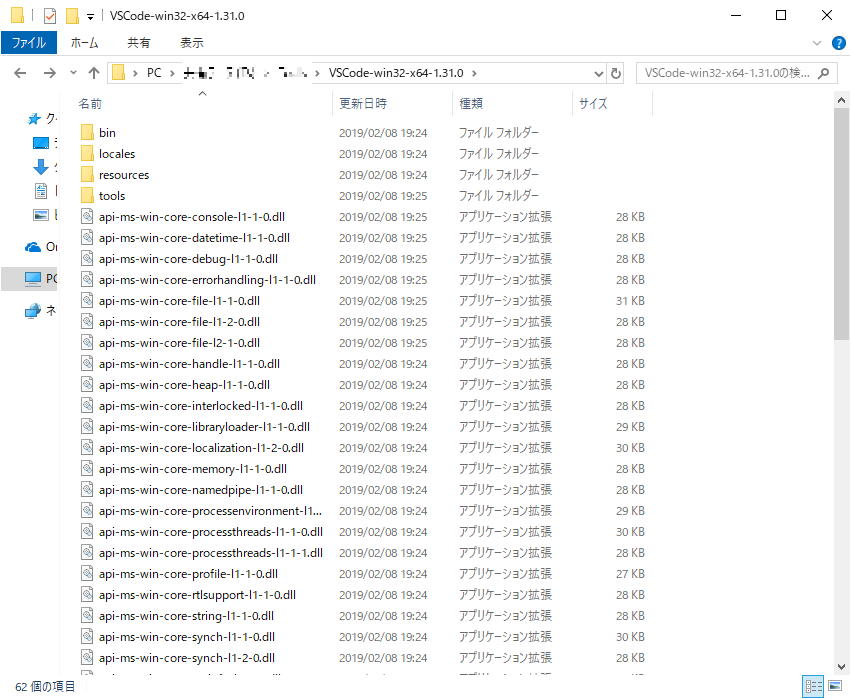
Task: Sort files by the 名前 column header
Action: (x=90, y=103)
